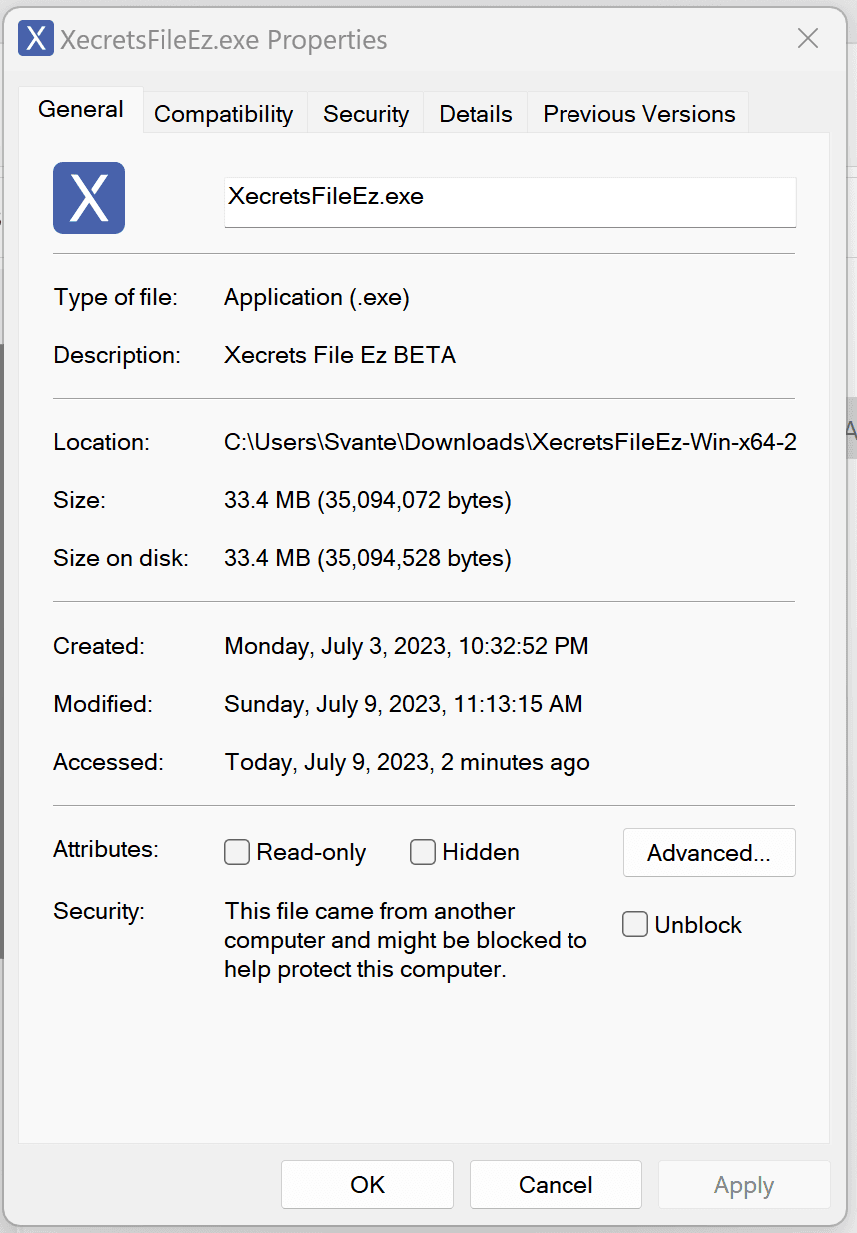Image resolution: width=857 pixels, height=1233 pixels.
Task: Select the General tab
Action: click(80, 109)
